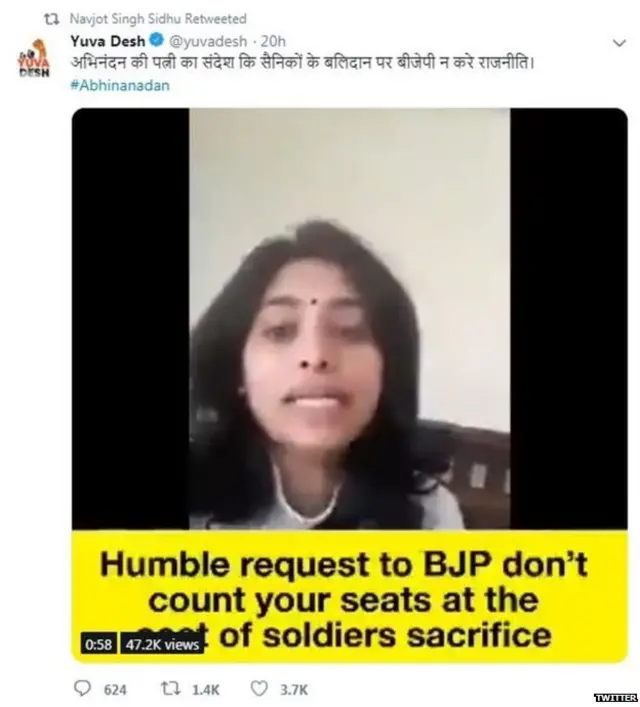This screenshot has height=707, width=640.
Task: Open the #Abhinanadan hashtag
Action: (120, 85)
